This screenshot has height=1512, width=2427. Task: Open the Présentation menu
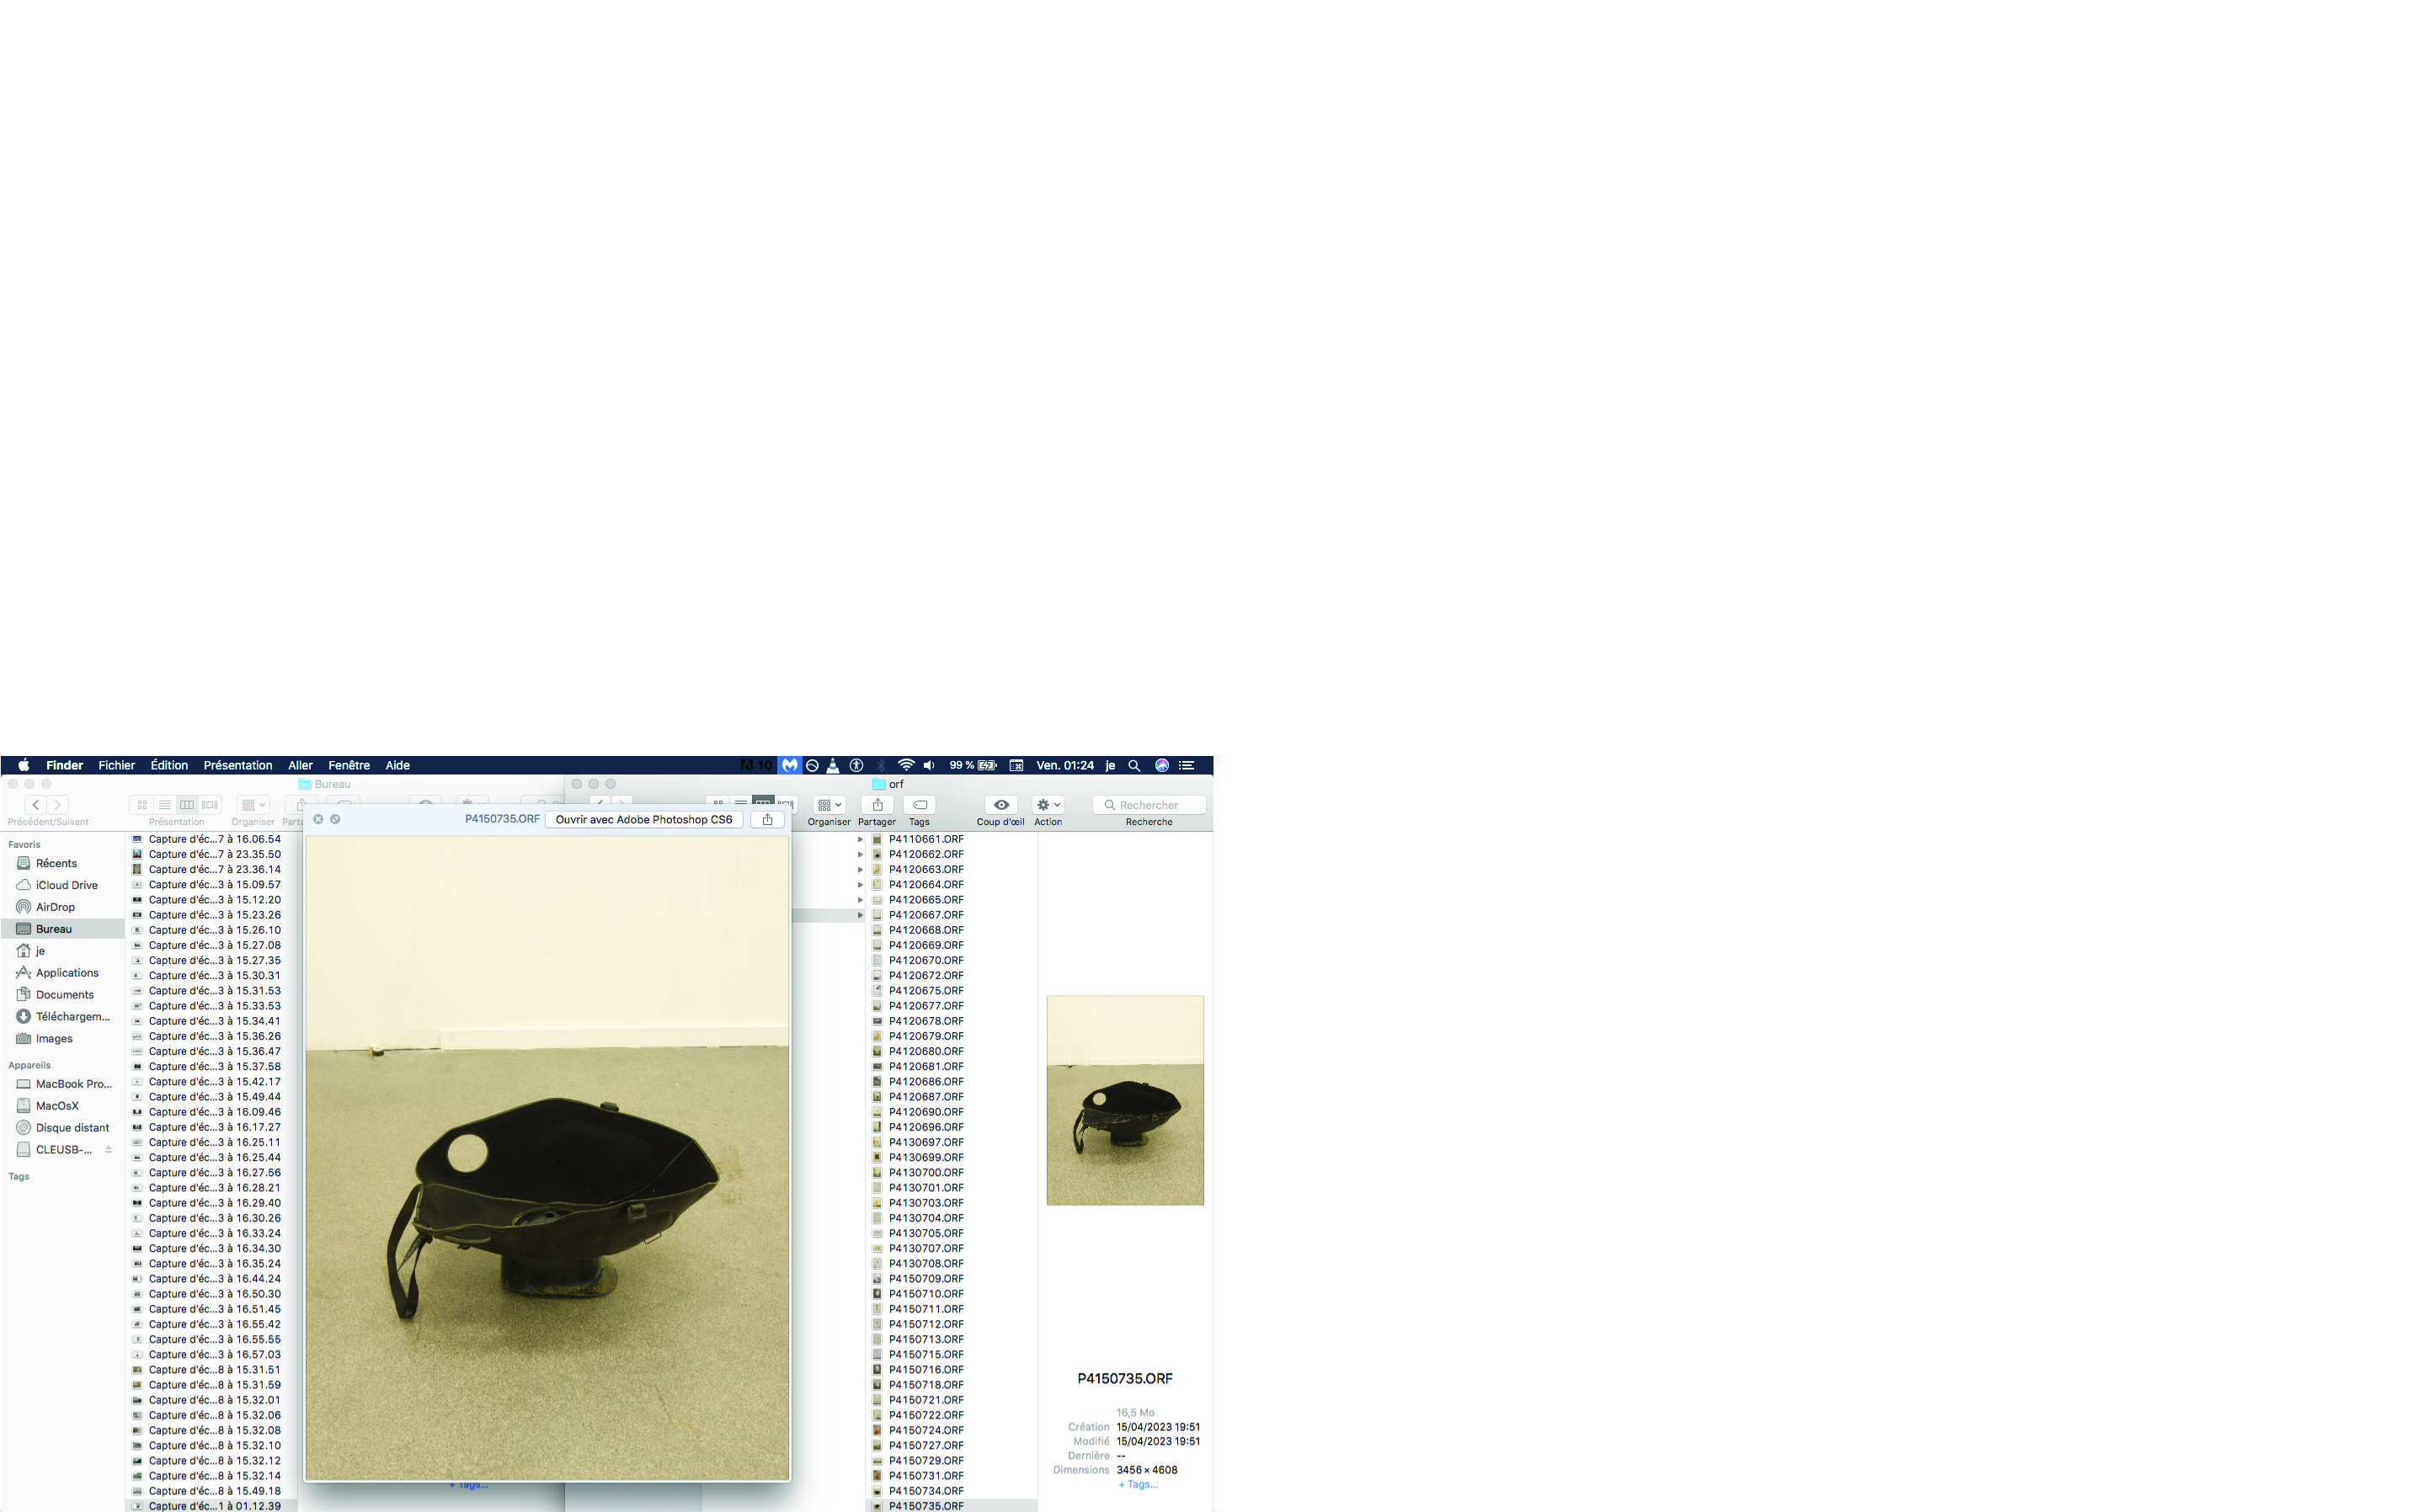(237, 765)
